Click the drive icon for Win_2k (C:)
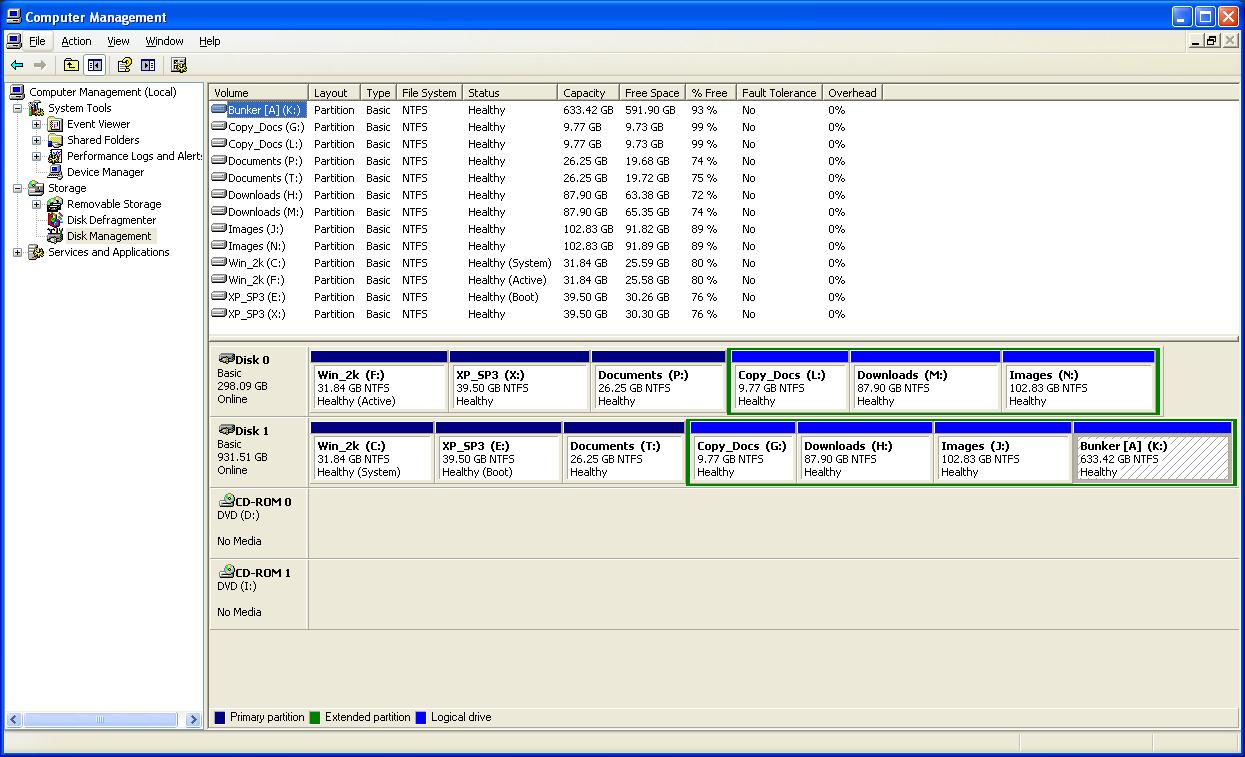Image resolution: width=1245 pixels, height=757 pixels. [x=219, y=263]
